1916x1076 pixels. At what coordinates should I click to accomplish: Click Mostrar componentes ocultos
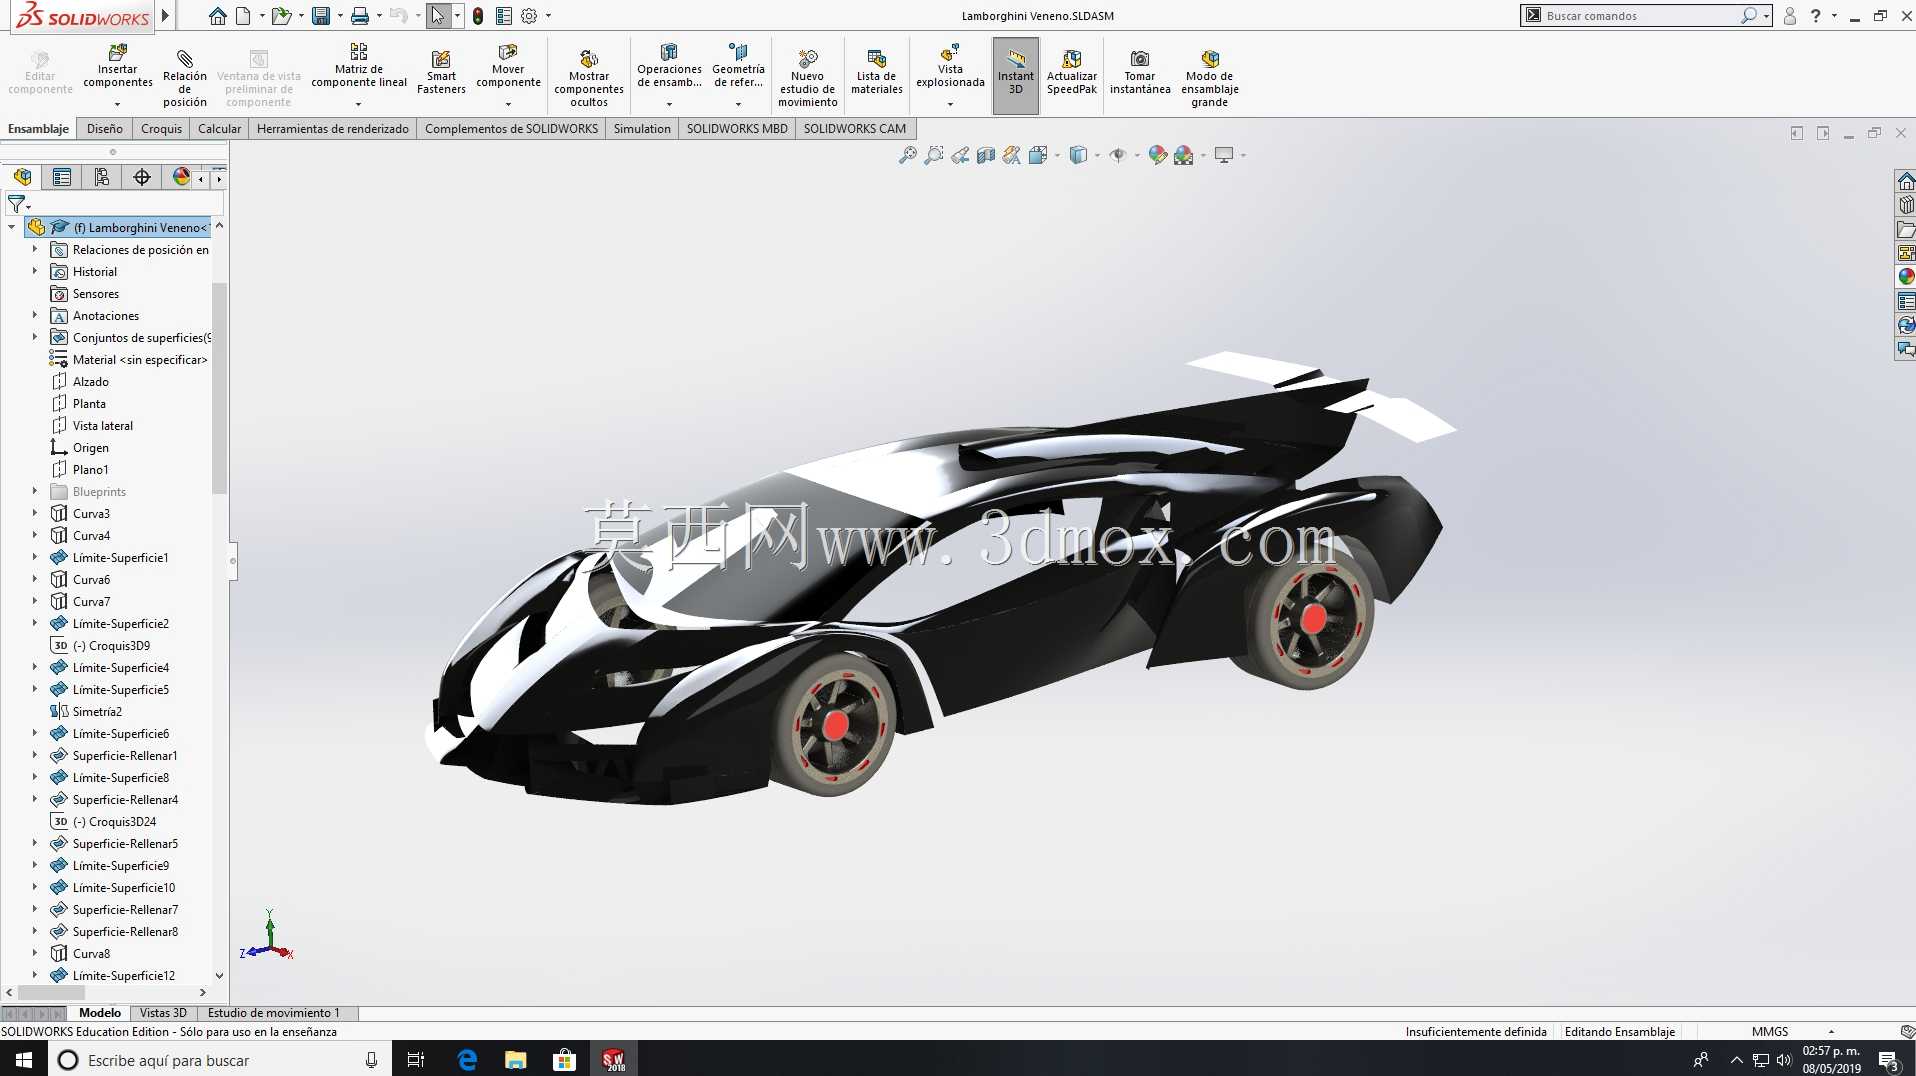589,78
